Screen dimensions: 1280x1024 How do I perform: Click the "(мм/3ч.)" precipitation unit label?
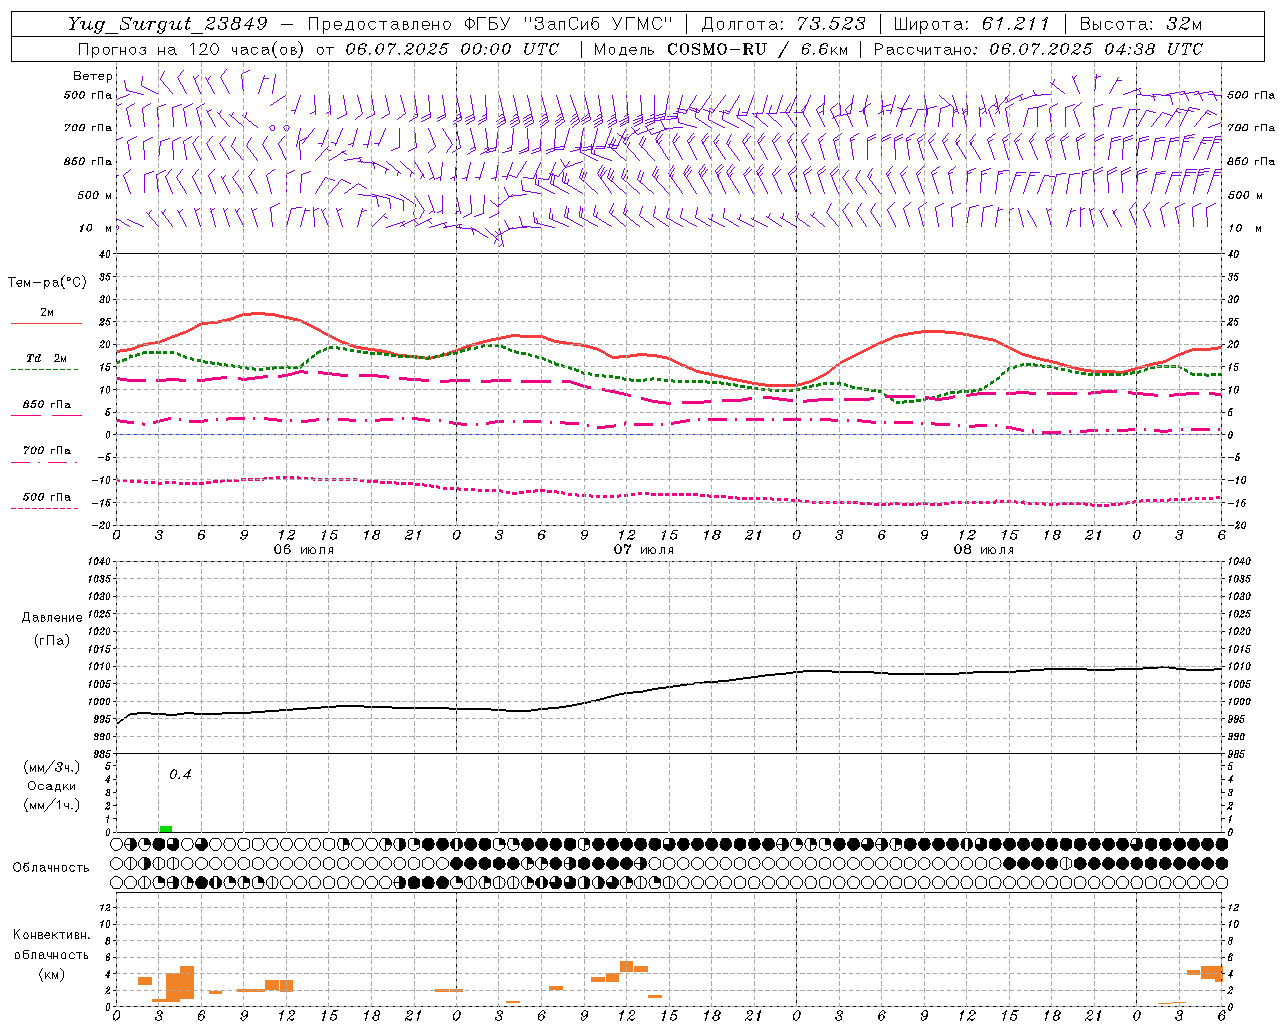[52, 767]
